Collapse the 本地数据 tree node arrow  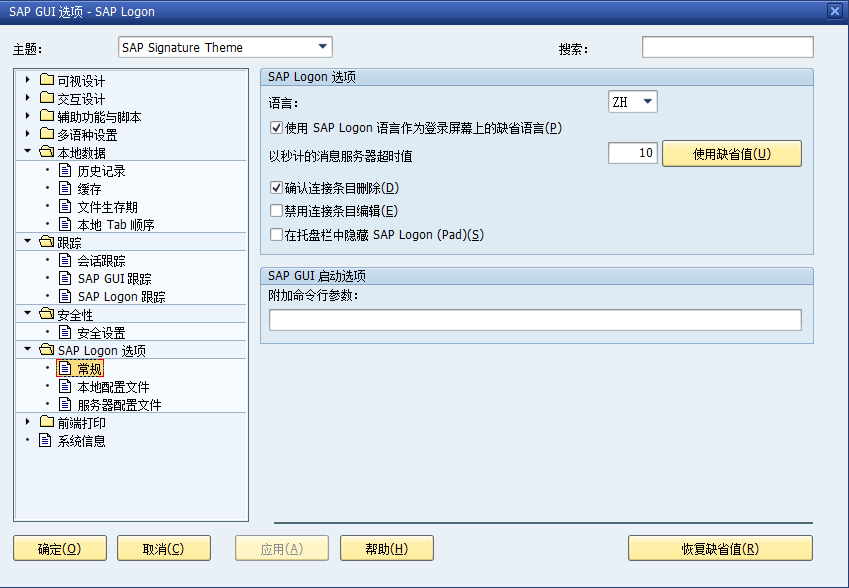28,152
